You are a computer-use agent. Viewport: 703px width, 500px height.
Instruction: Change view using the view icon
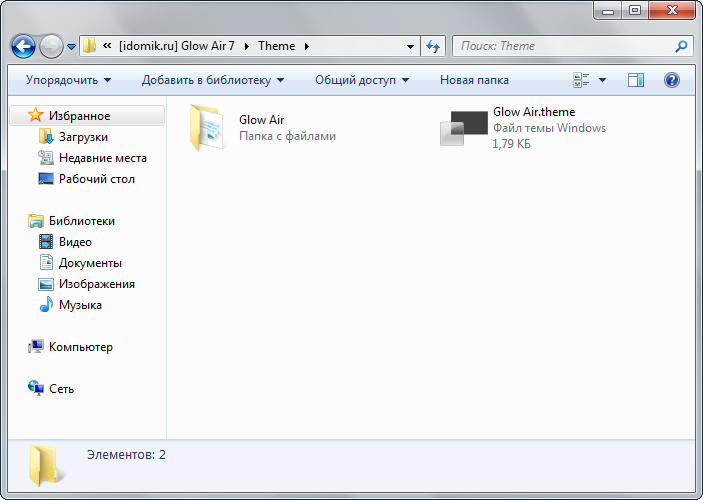581,80
